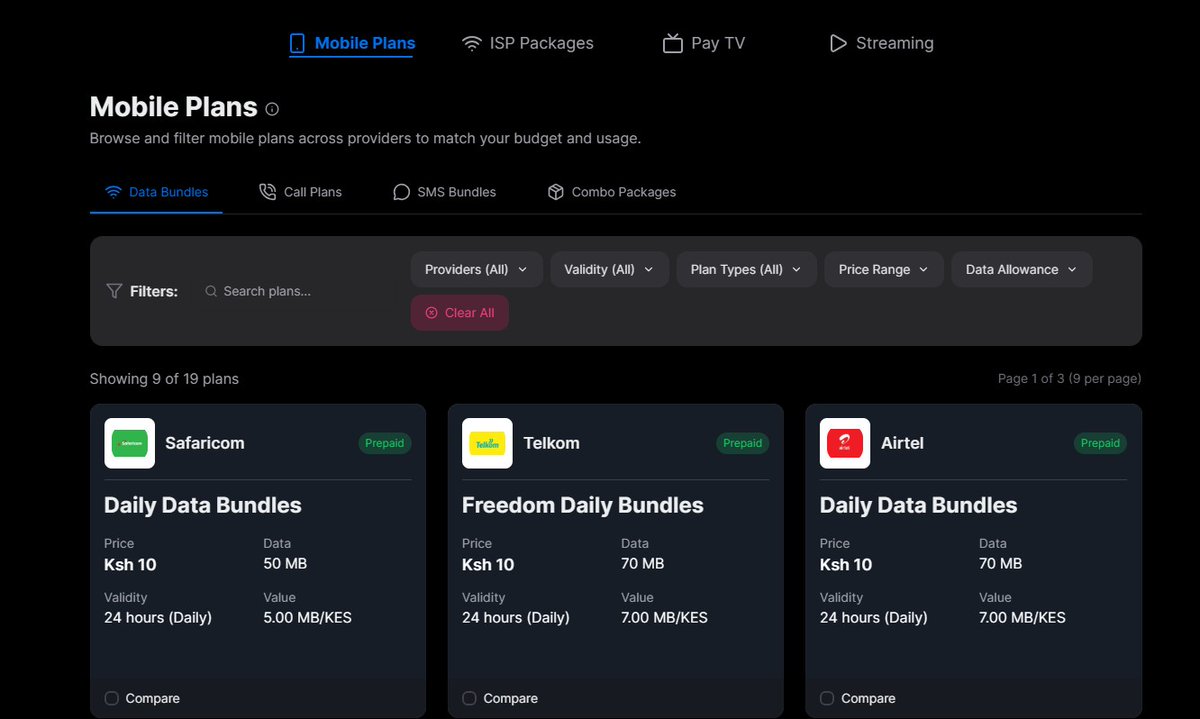Click the 5.00 MB/KES value
Viewport: 1200px width, 719px height.
(x=308, y=618)
